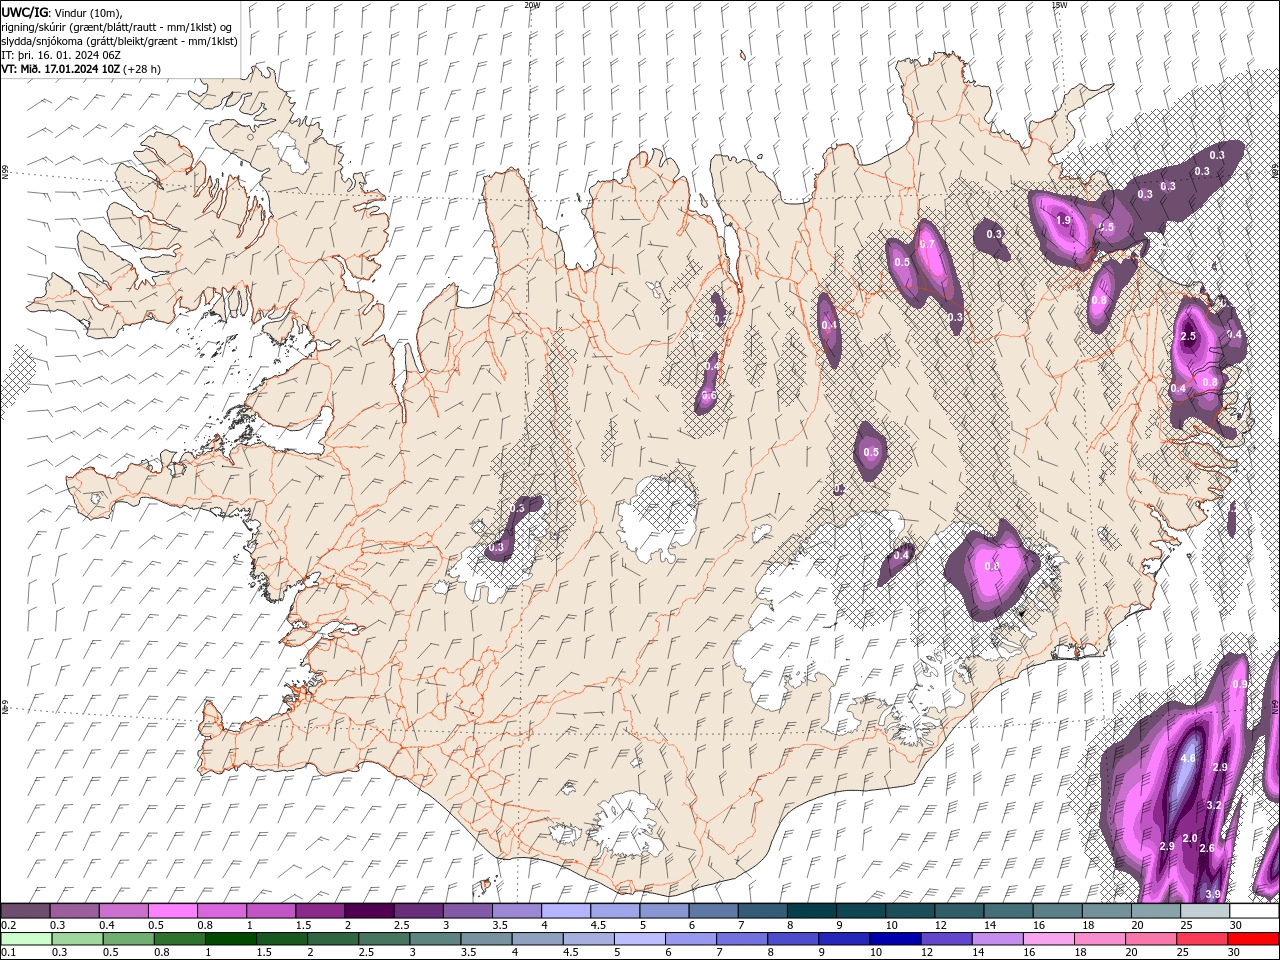
Task: Click the 1.9 precipitation value on the map
Action: 1063,220
